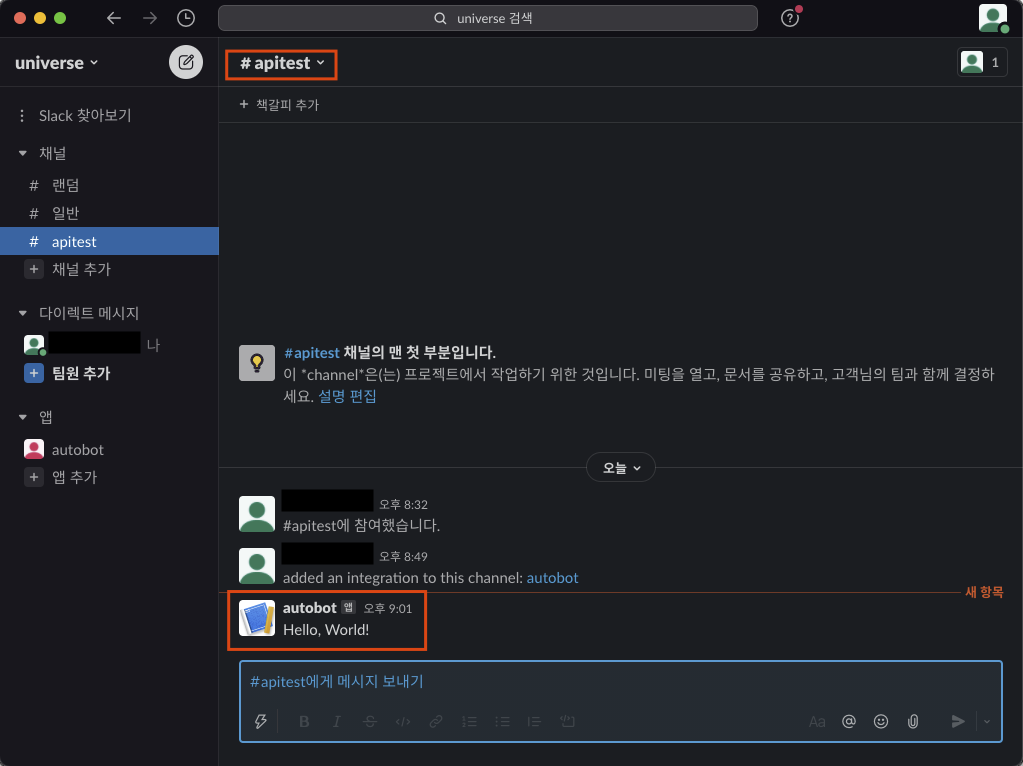Image resolution: width=1023 pixels, height=766 pixels.
Task: Click the plus icon next to 앱 추가
Action: pyautogui.click(x=34, y=477)
